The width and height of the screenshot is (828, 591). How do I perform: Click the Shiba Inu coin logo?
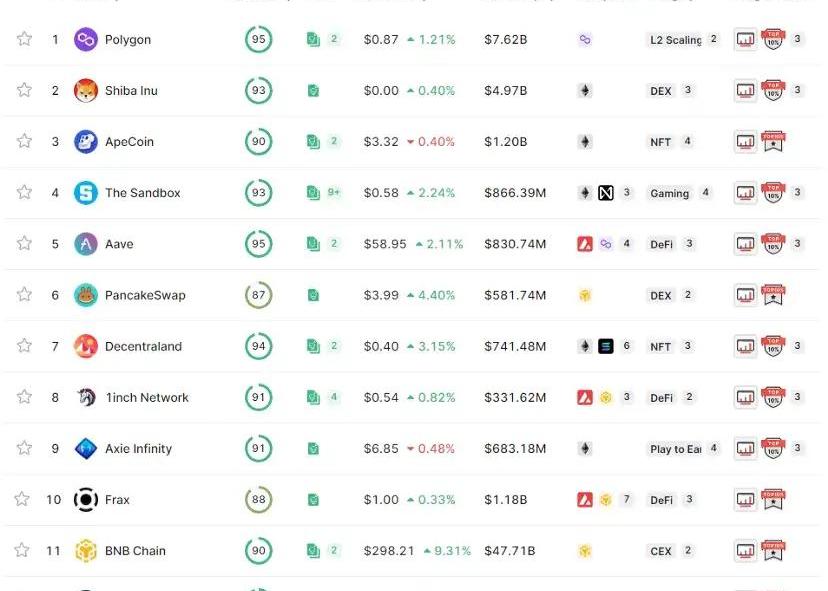pyautogui.click(x=86, y=91)
